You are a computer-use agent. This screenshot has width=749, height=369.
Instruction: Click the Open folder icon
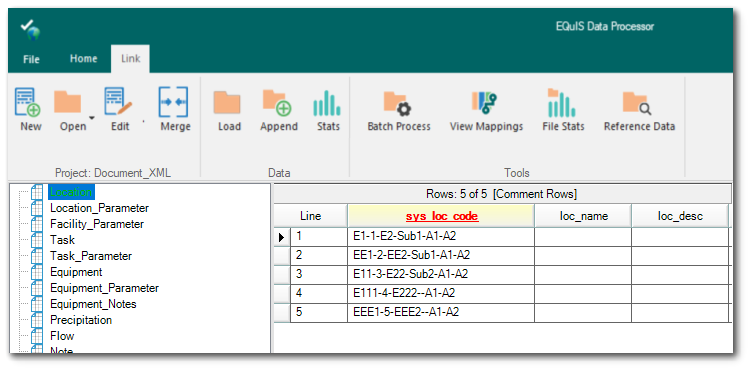point(67,101)
